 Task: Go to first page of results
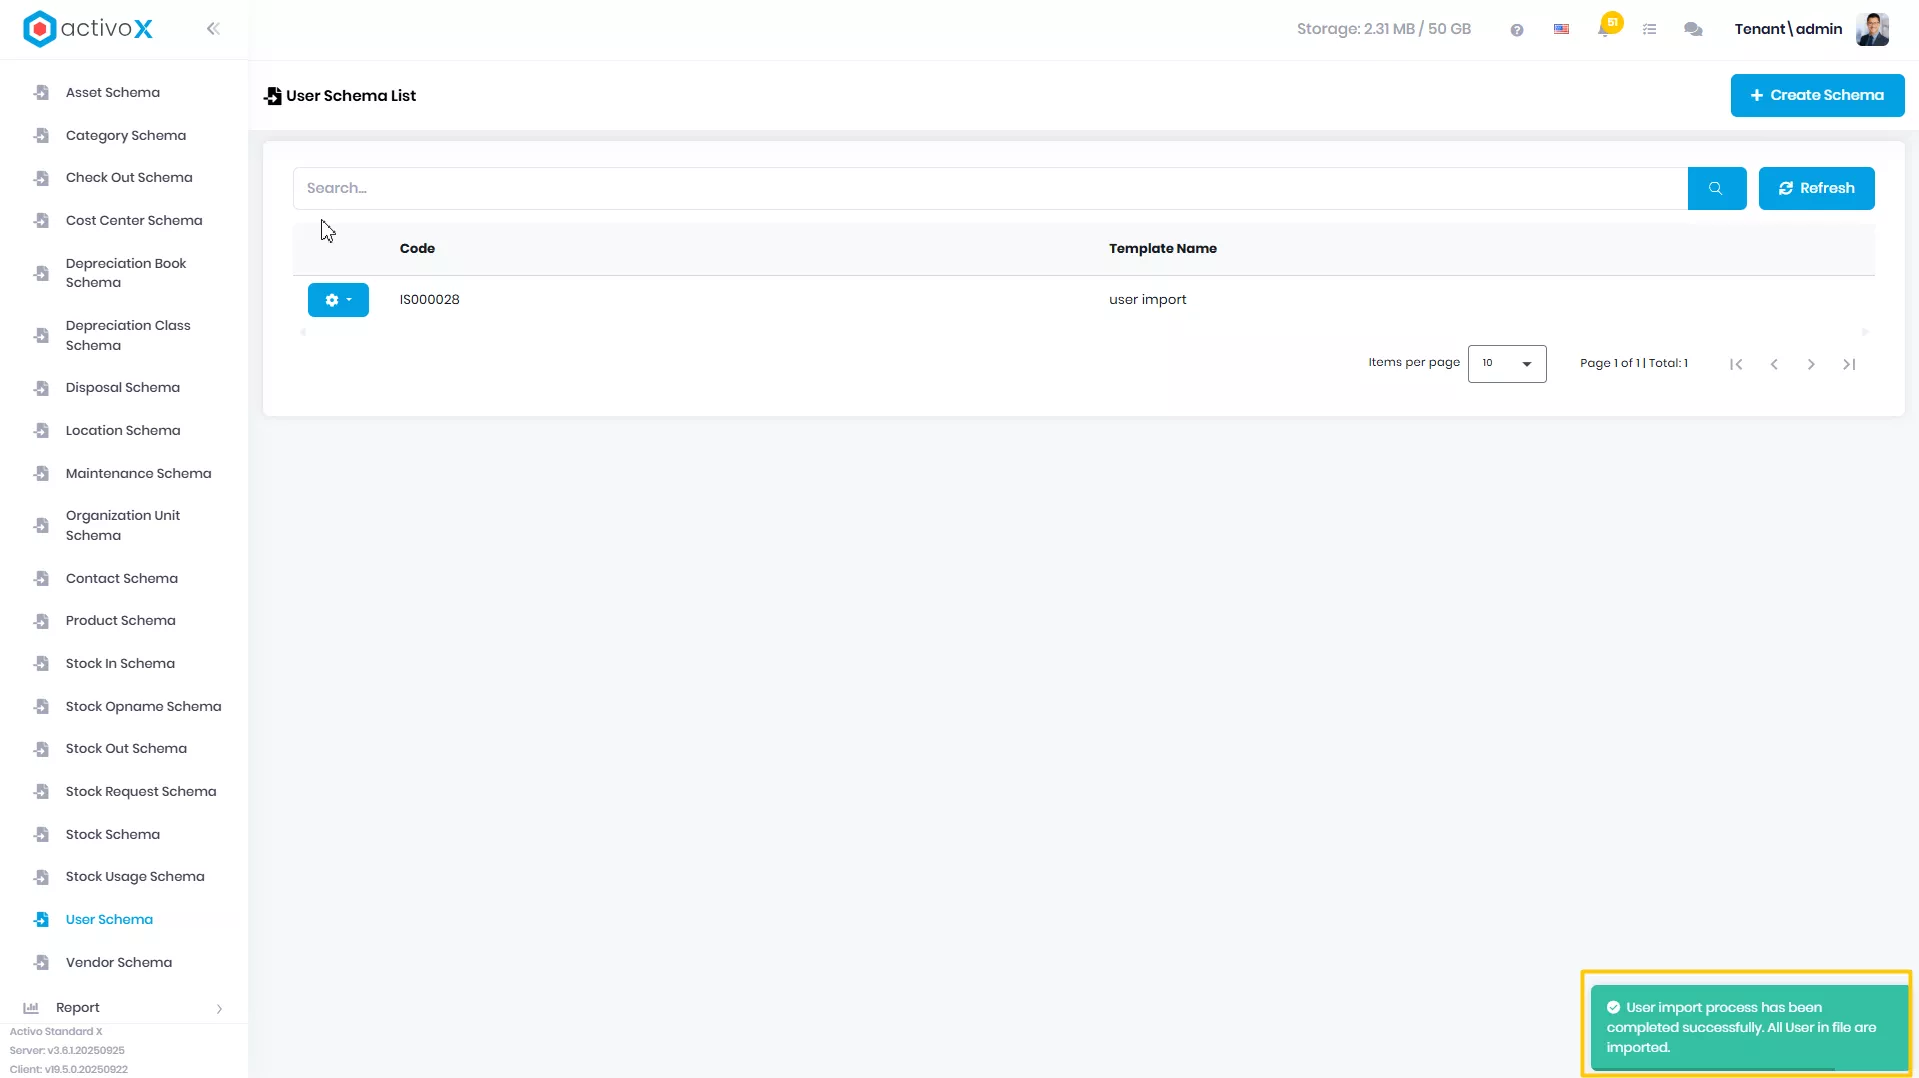click(1736, 364)
